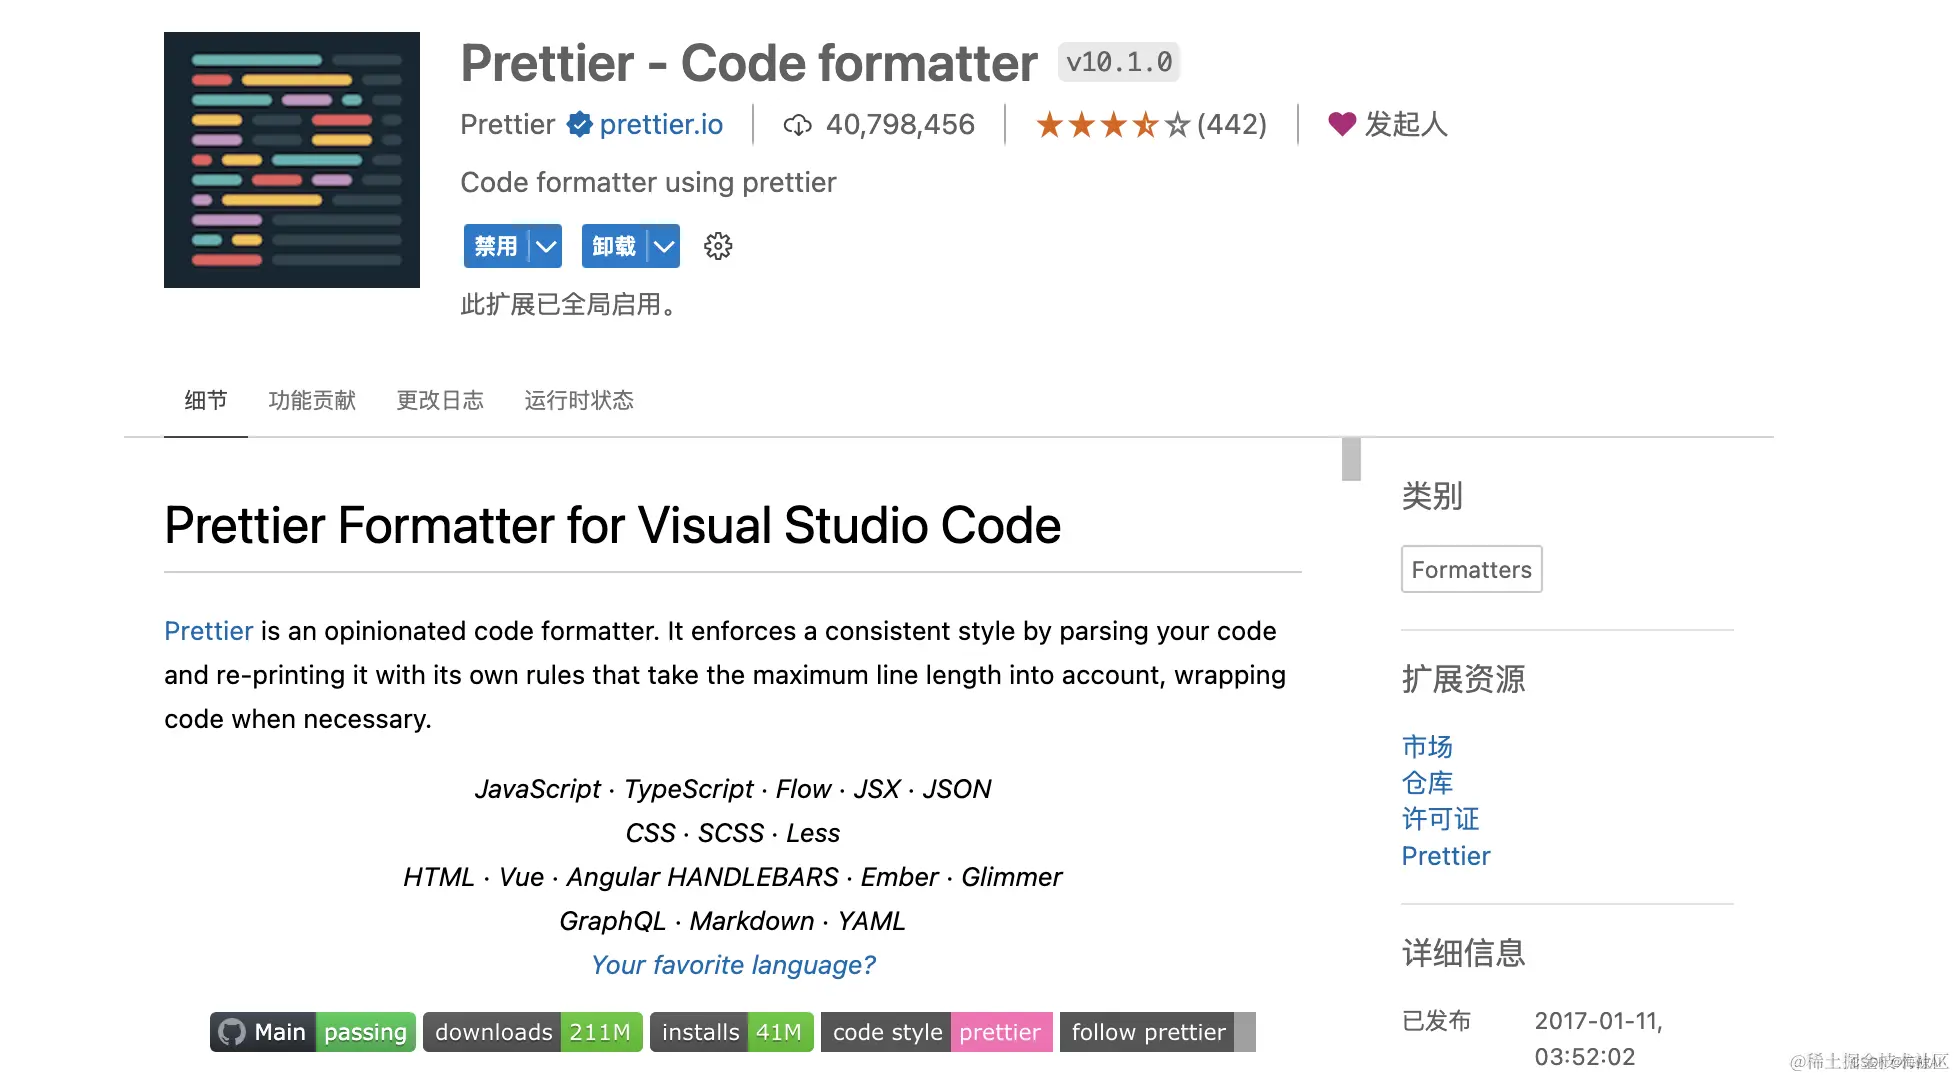Click the 40,798,456 install count
The width and height of the screenshot is (1956, 1078).
click(900, 124)
